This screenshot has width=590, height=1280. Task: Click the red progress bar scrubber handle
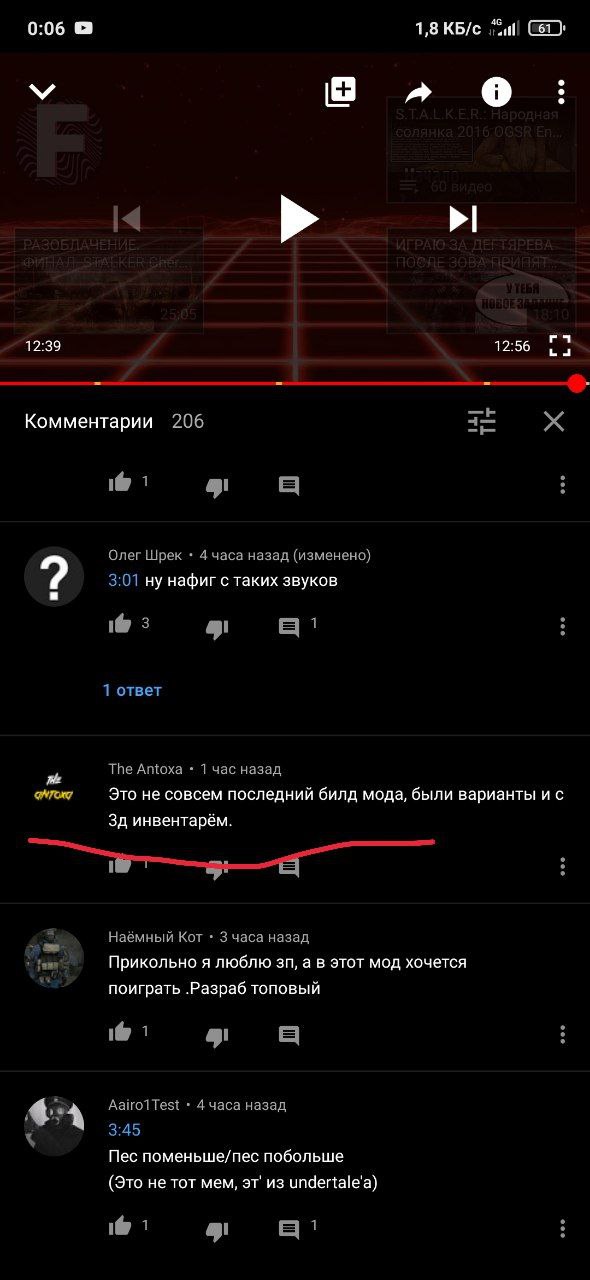point(576,383)
